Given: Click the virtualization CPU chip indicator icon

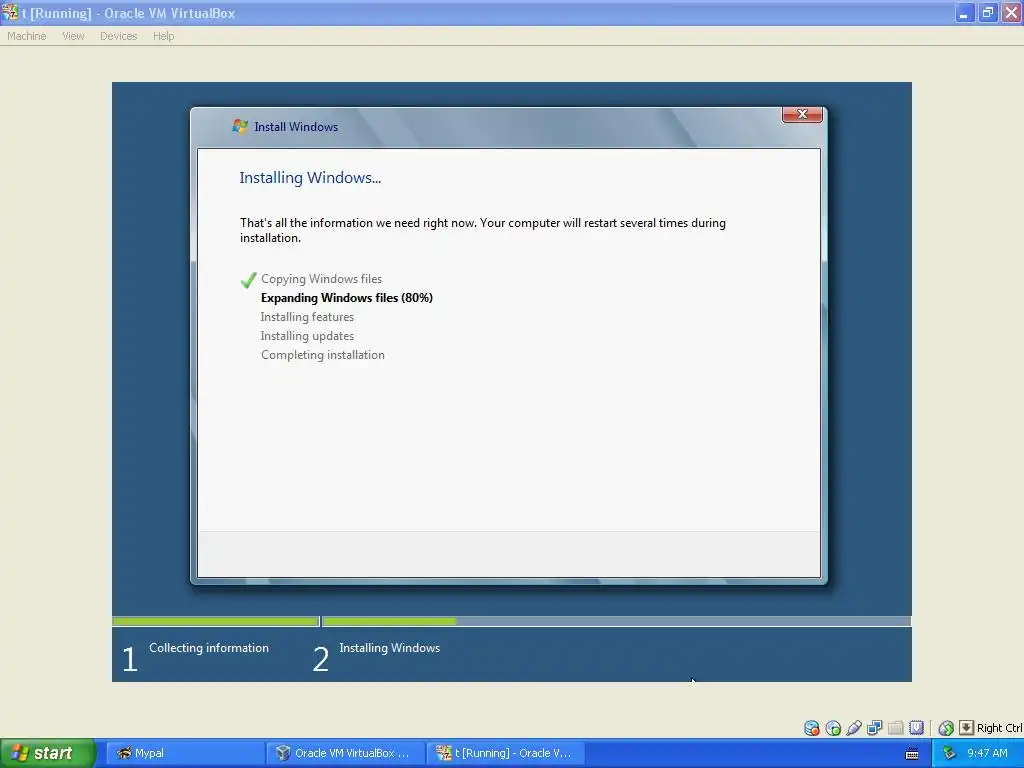Looking at the screenshot, I should [x=916, y=728].
